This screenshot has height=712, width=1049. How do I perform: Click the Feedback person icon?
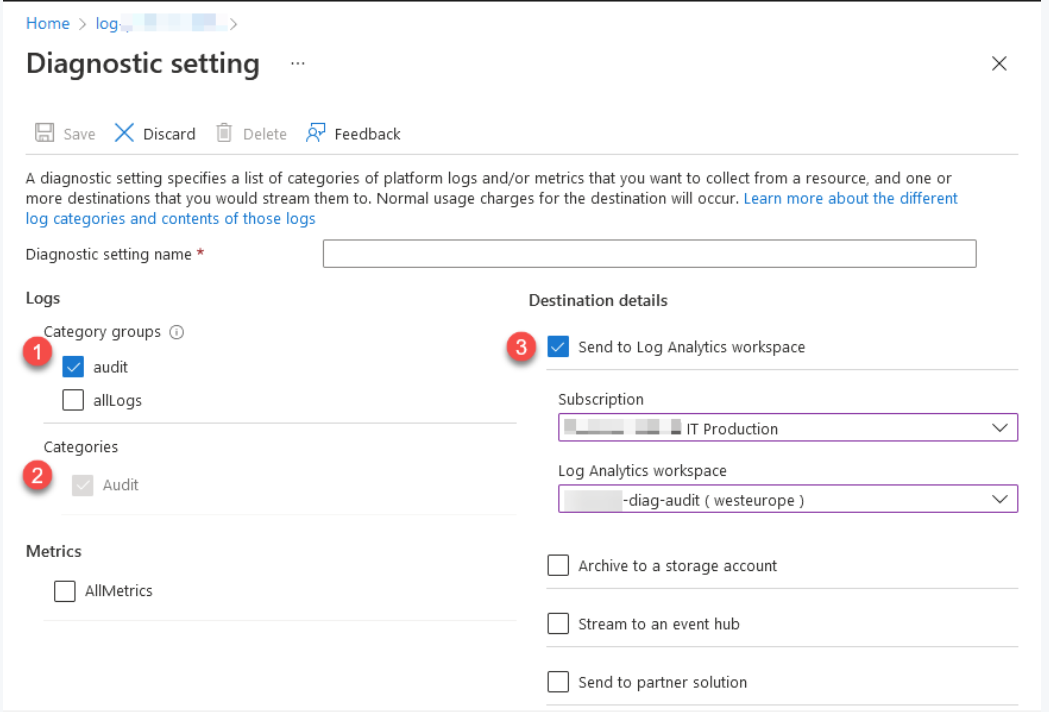(316, 133)
